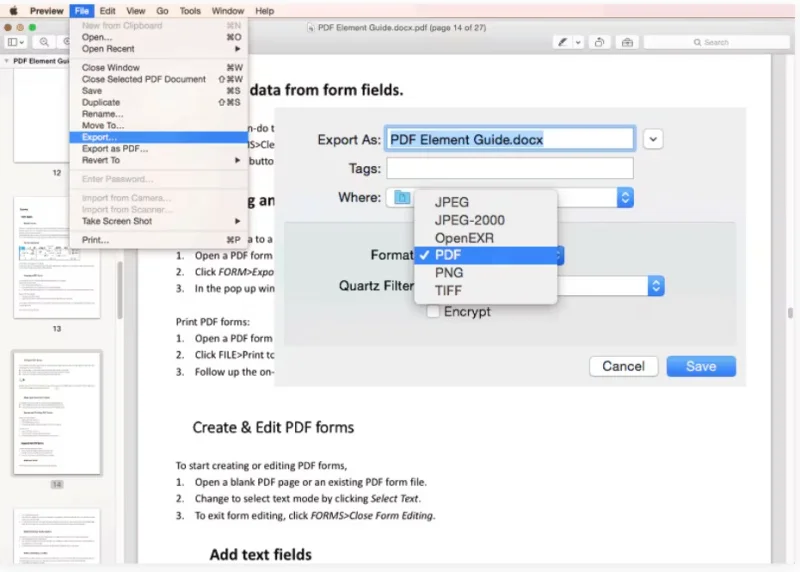
Task: Open the Tools menu
Action: (190, 11)
